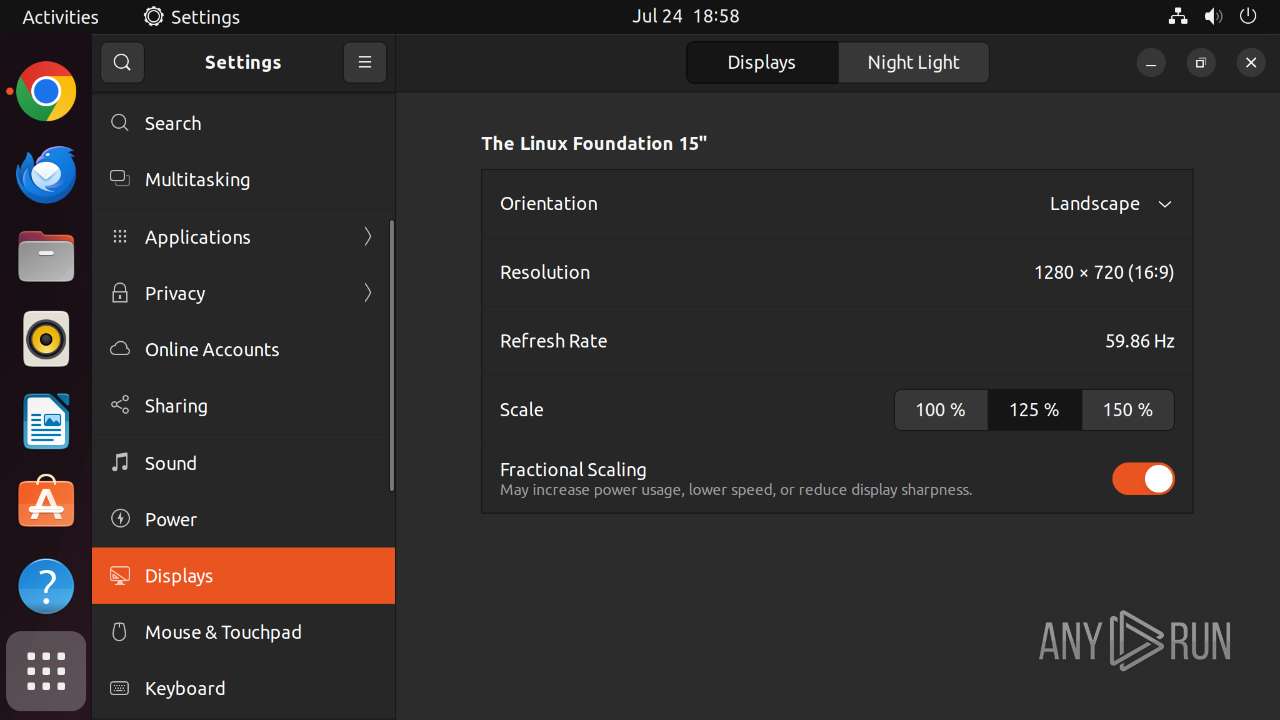Open Ubuntu Software from the dock
The height and width of the screenshot is (720, 1280).
(46, 503)
